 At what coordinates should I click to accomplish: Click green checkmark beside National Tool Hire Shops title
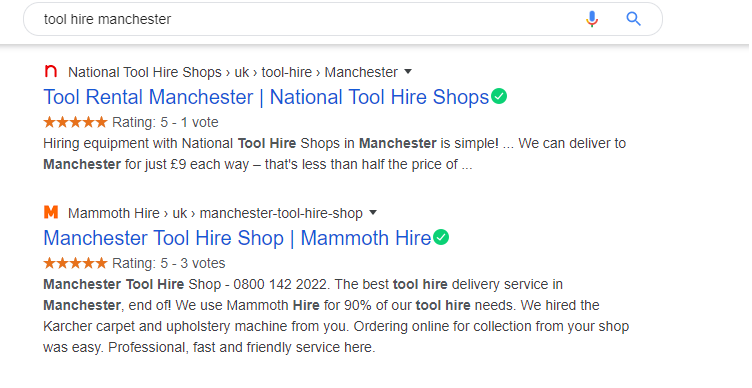[499, 96]
